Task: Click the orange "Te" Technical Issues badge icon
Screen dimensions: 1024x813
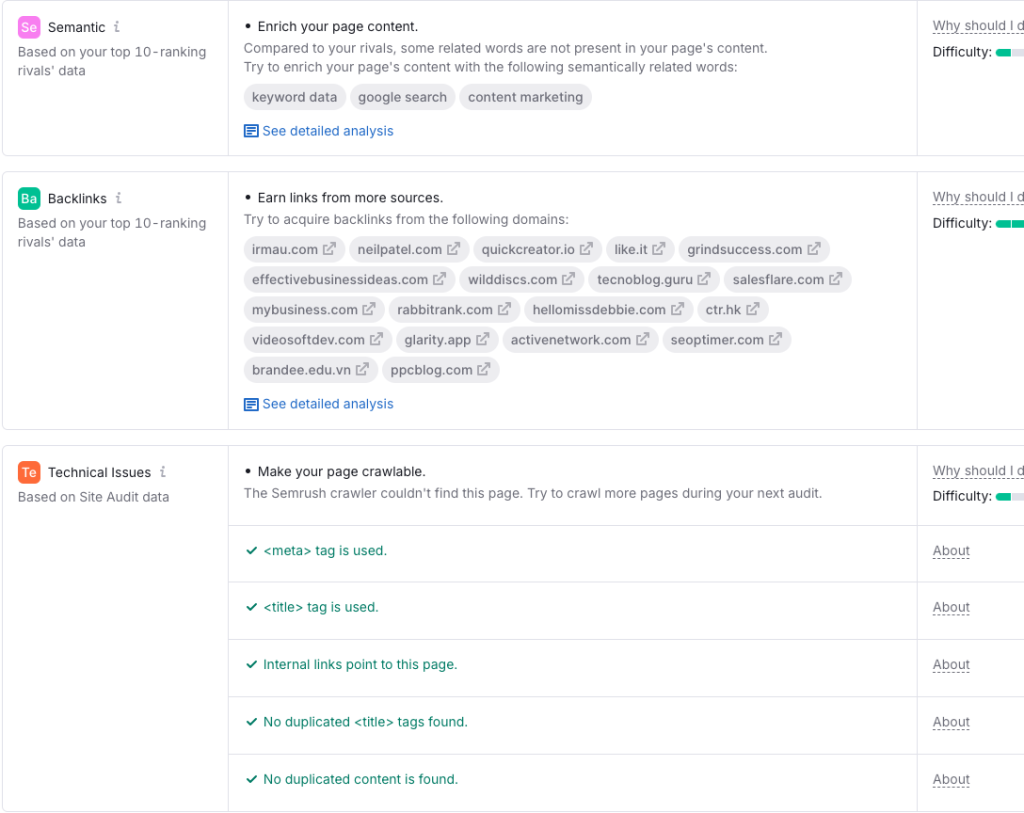Action: coord(29,471)
